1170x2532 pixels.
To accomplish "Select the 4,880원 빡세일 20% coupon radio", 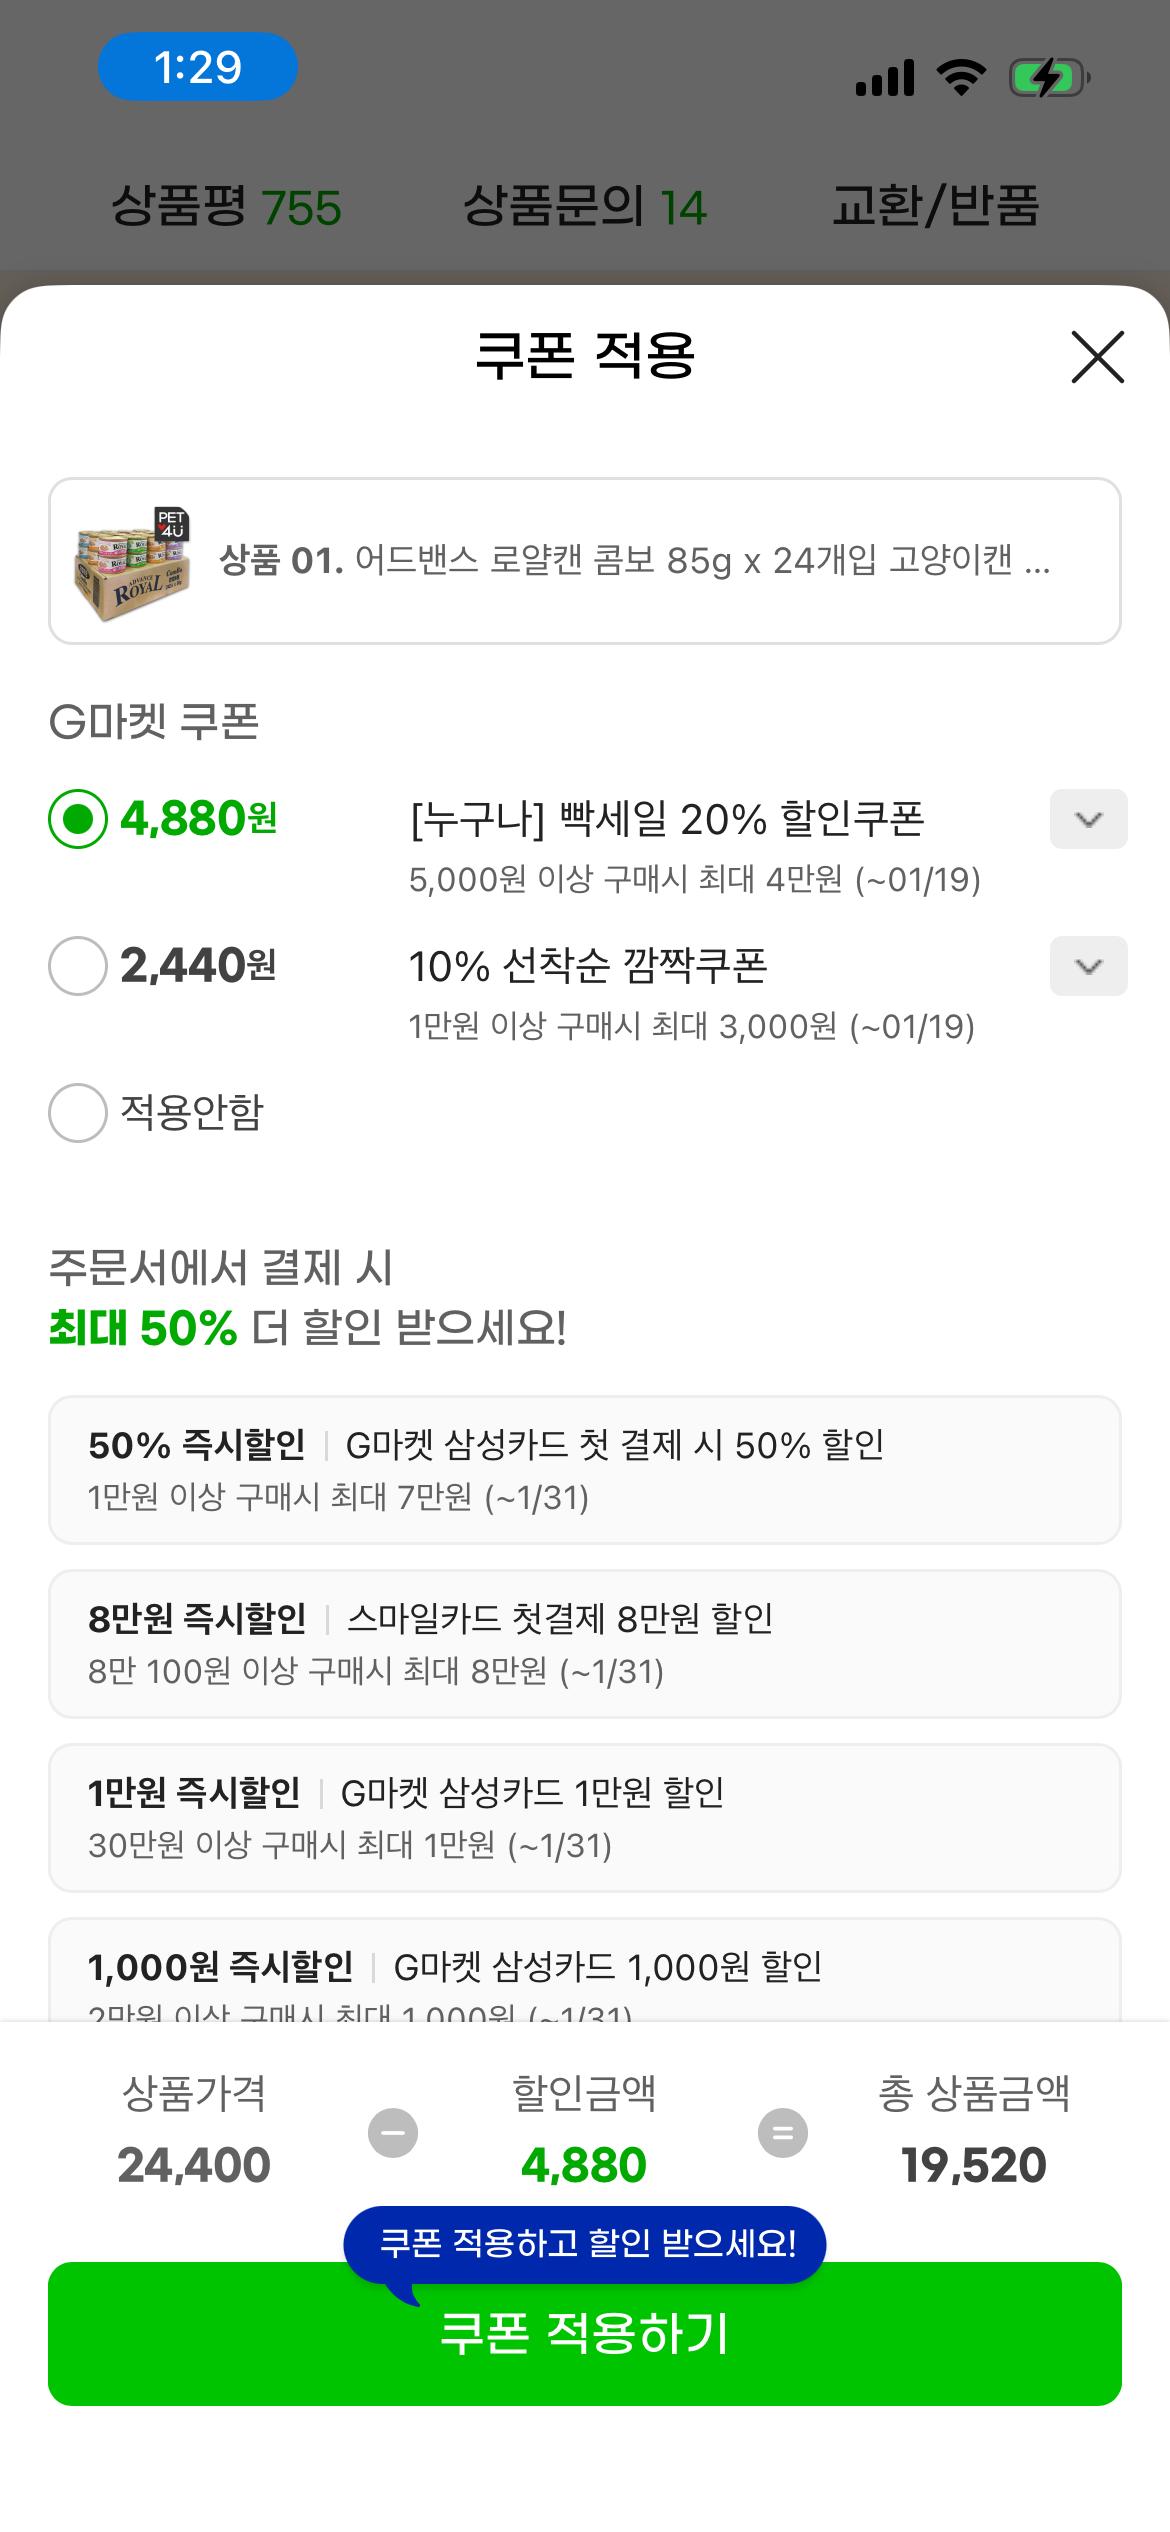I will point(77,820).
